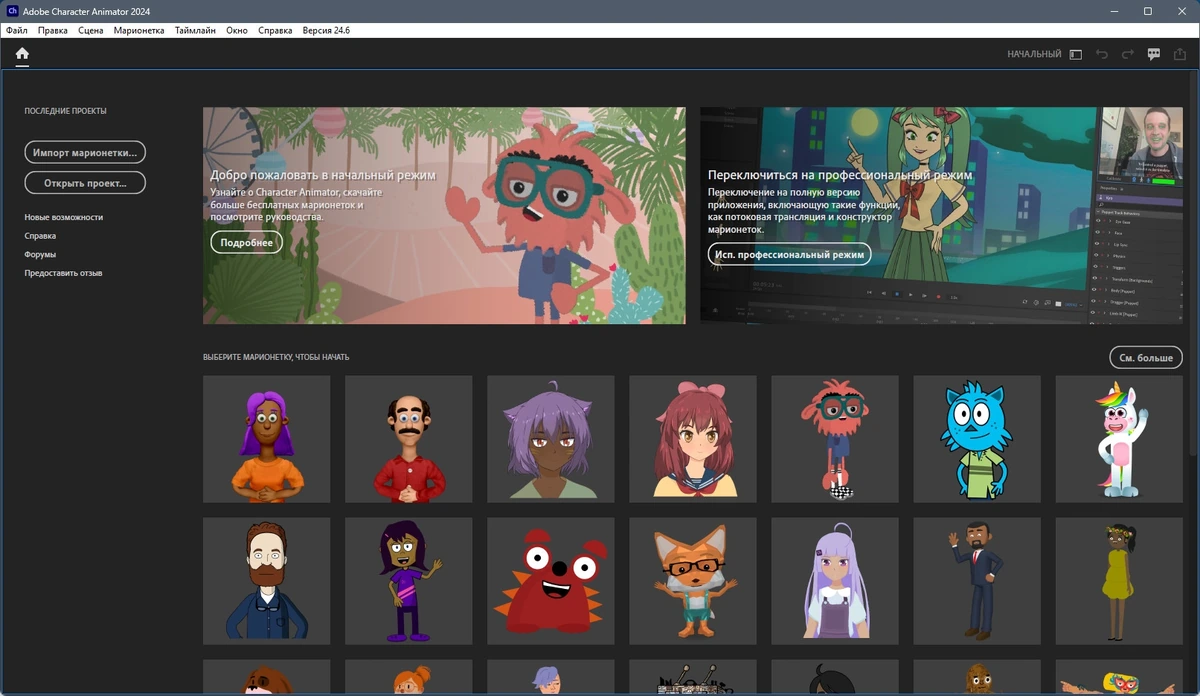
Task: Open the Таймлайн menu
Action: coord(195,31)
